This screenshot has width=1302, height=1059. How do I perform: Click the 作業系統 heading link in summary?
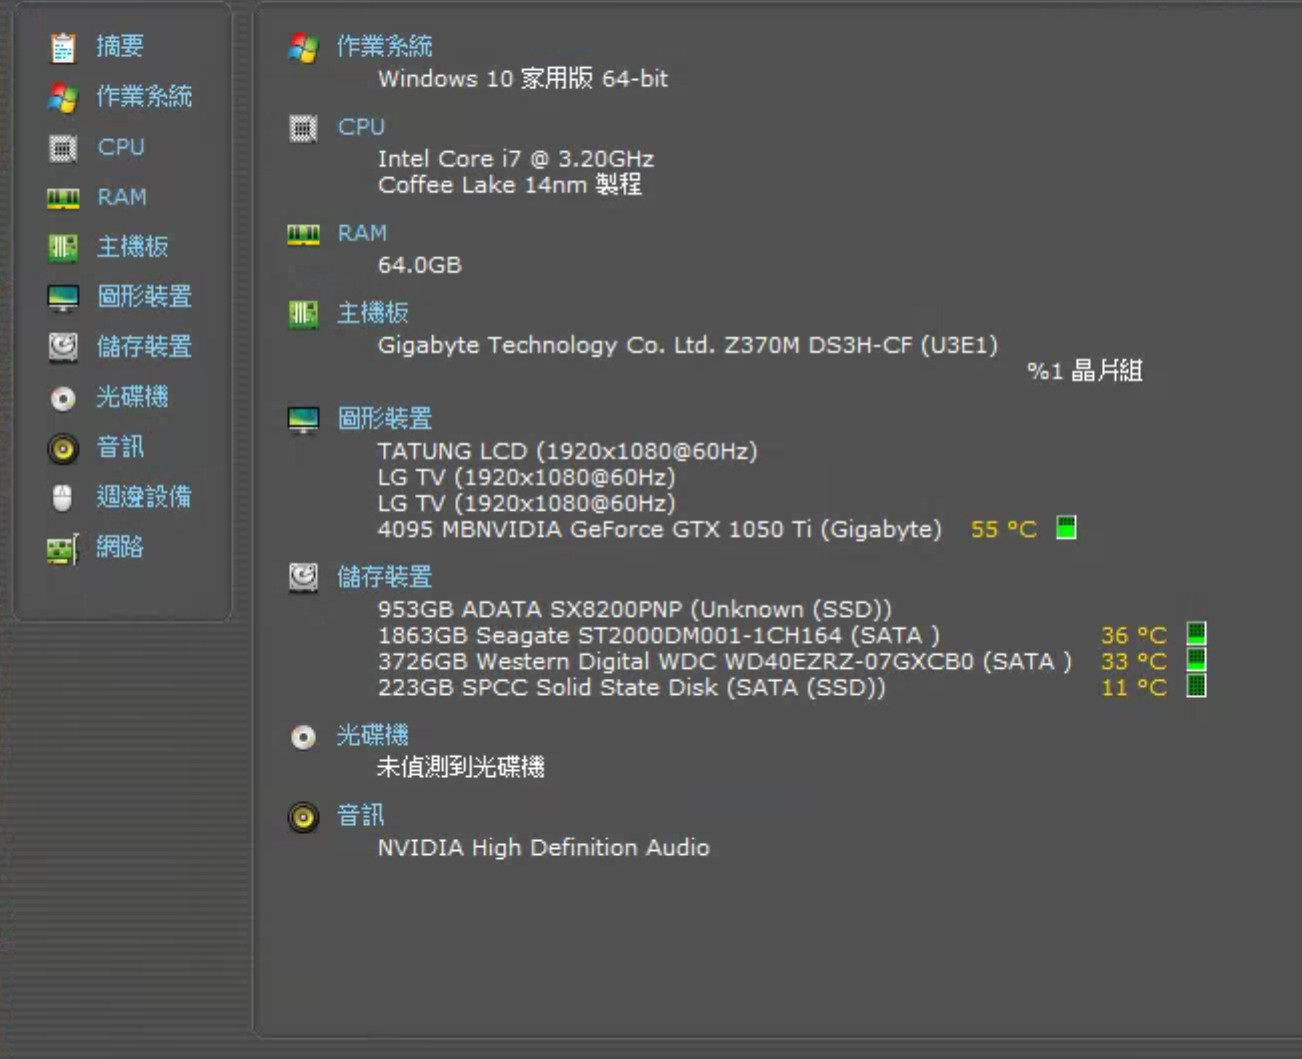[384, 46]
